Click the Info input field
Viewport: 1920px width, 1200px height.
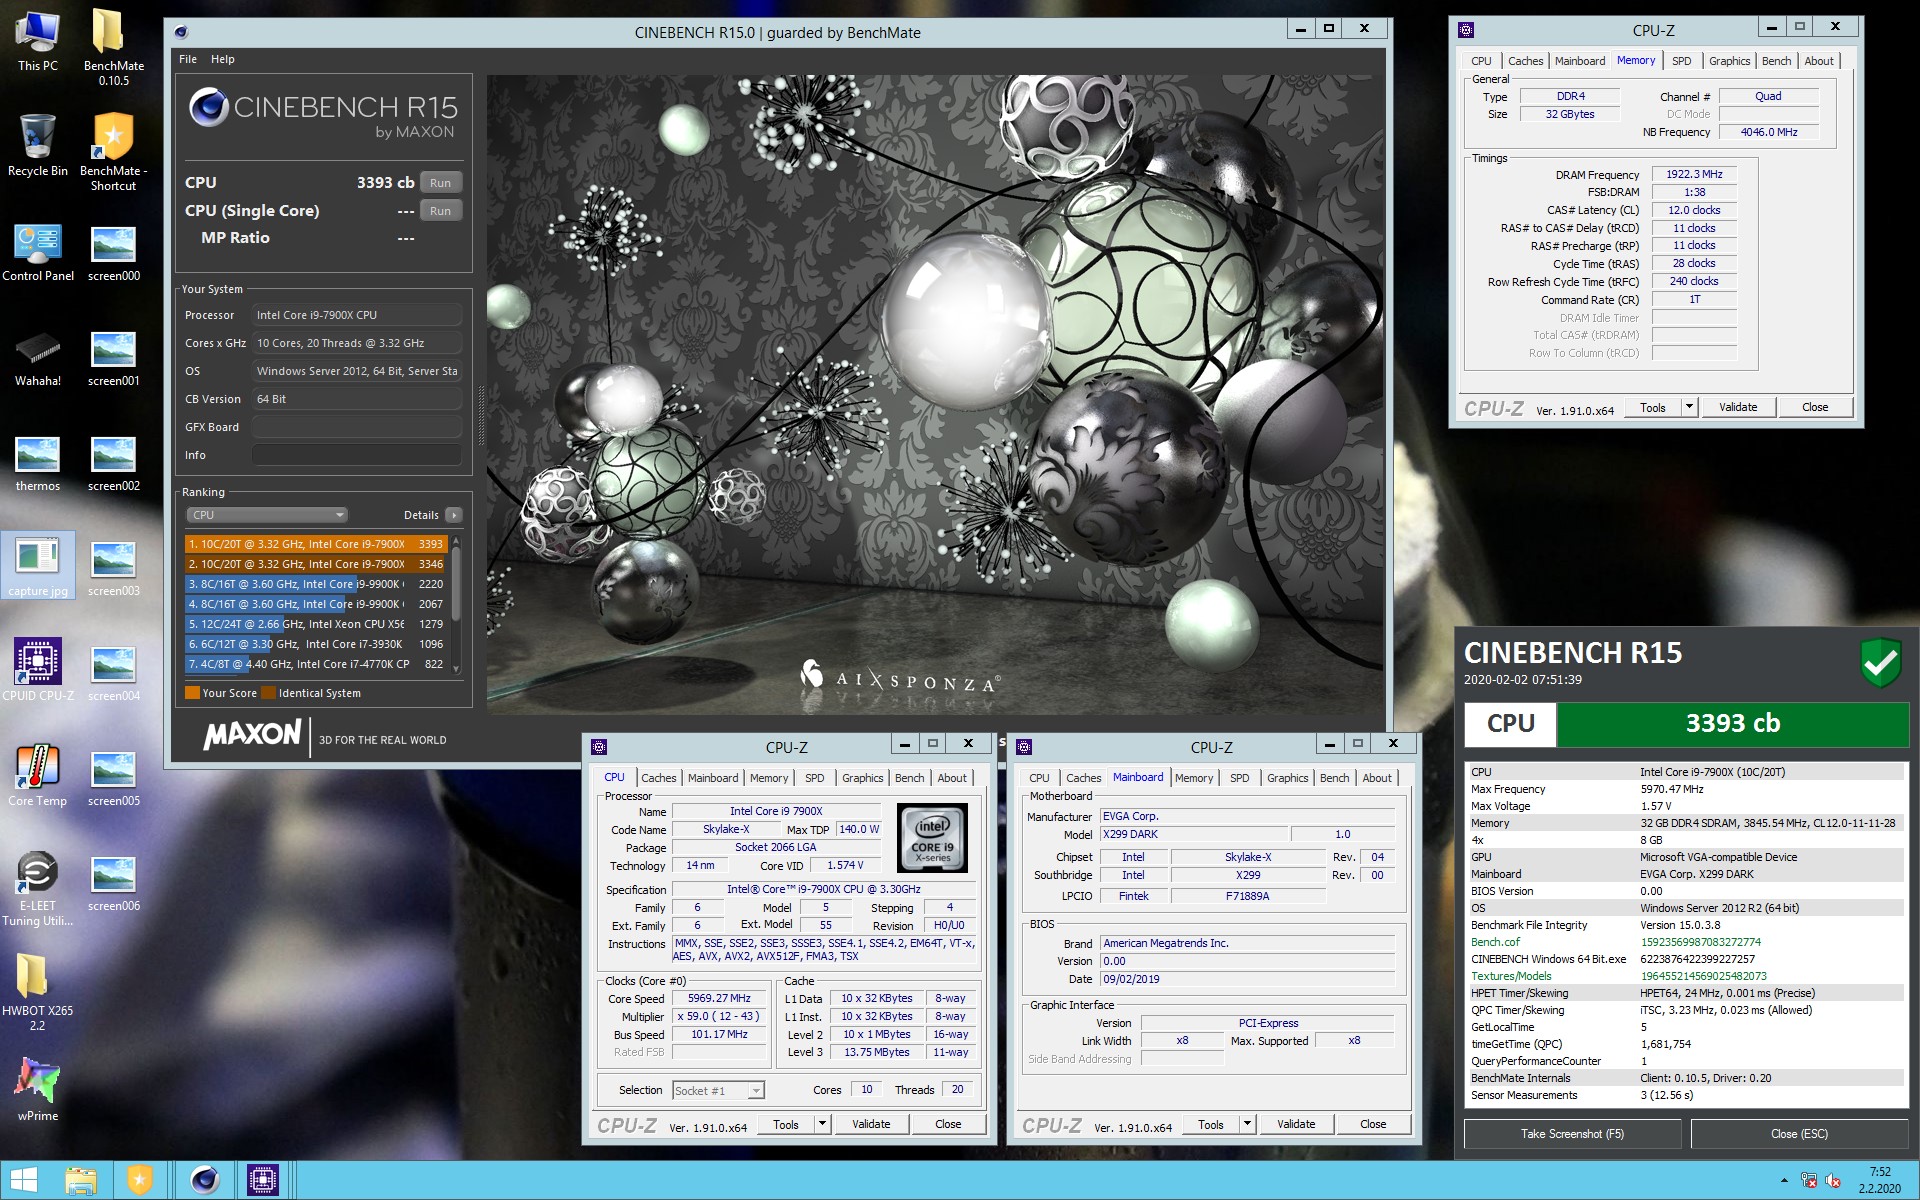click(x=357, y=455)
